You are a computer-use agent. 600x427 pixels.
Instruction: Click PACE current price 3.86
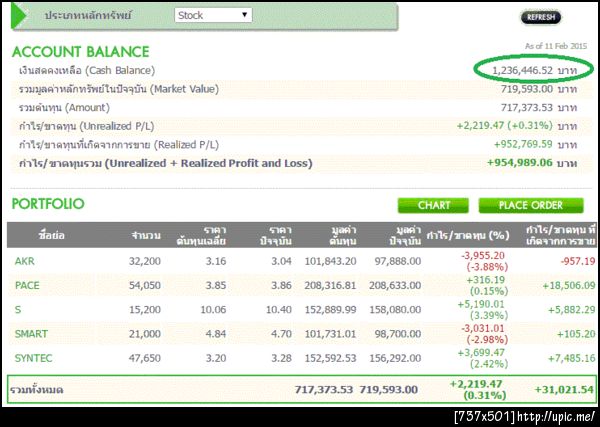pyautogui.click(x=281, y=285)
